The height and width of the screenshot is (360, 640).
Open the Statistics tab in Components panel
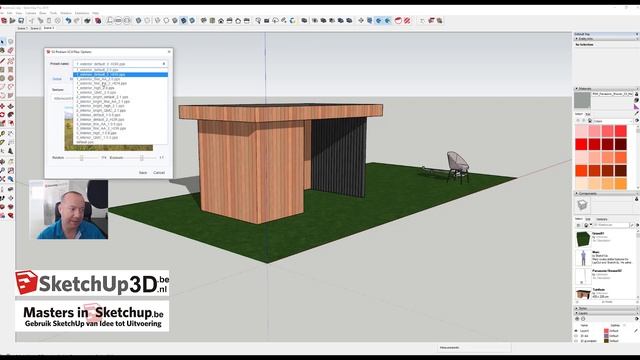click(x=602, y=219)
